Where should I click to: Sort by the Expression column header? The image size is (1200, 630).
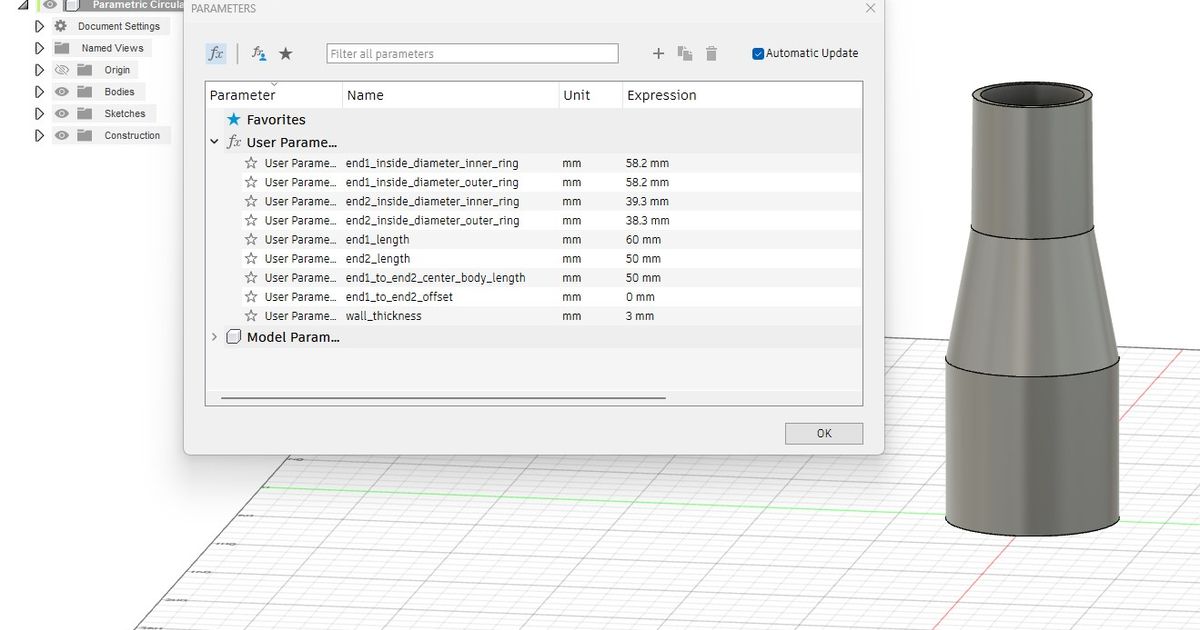(x=661, y=96)
